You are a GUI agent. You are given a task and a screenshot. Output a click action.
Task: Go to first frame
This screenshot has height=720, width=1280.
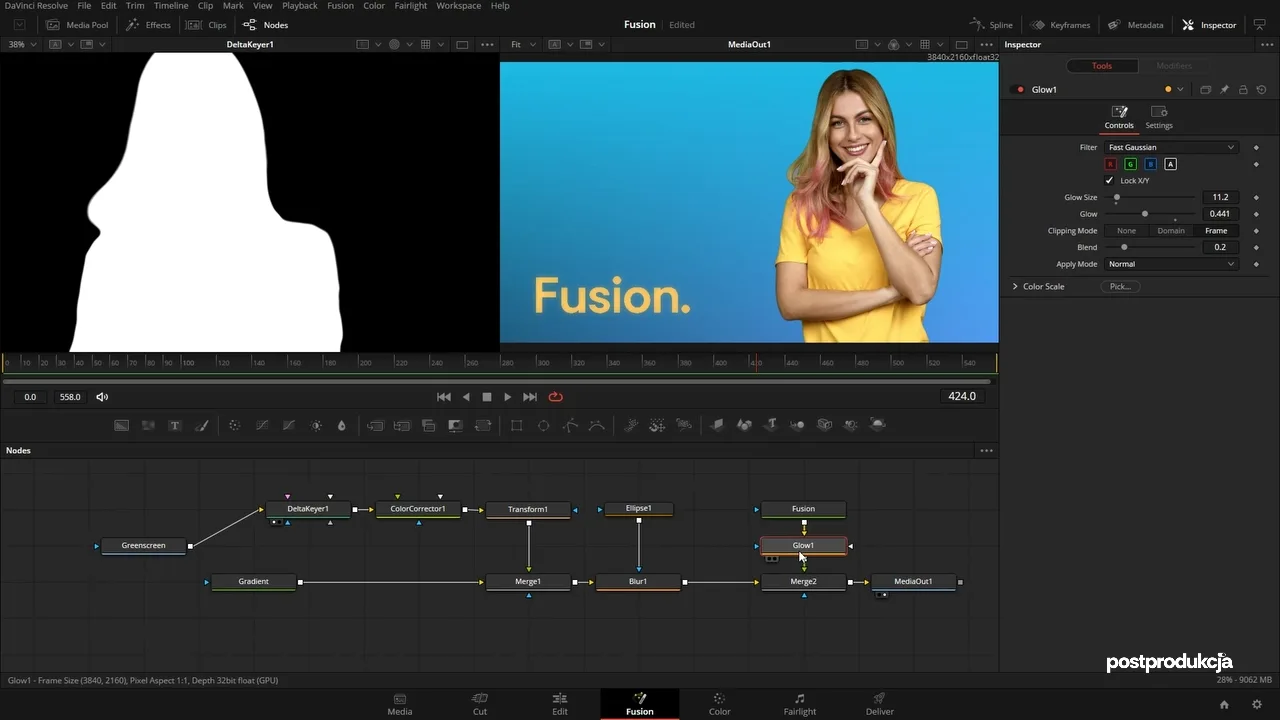pyautogui.click(x=444, y=397)
